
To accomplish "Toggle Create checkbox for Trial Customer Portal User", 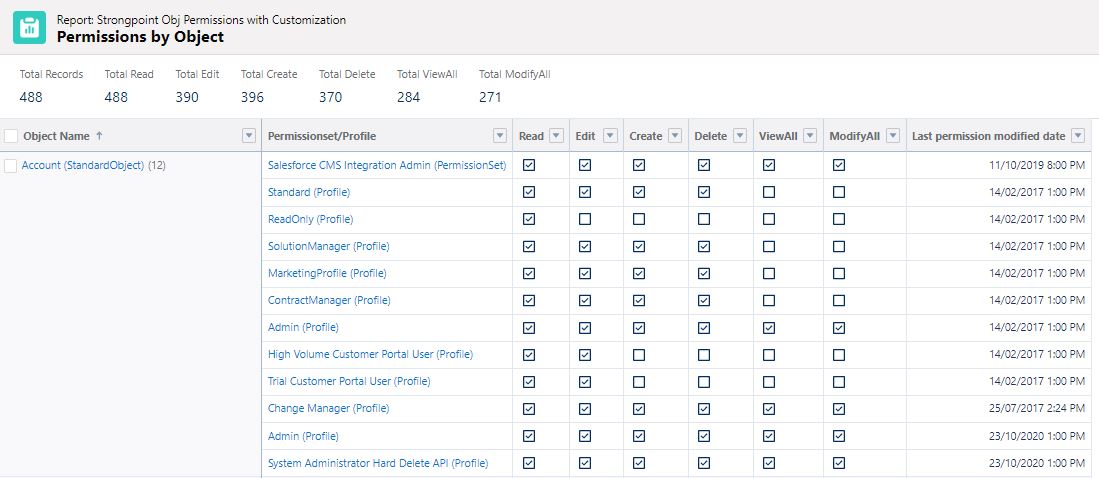I will coord(639,381).
